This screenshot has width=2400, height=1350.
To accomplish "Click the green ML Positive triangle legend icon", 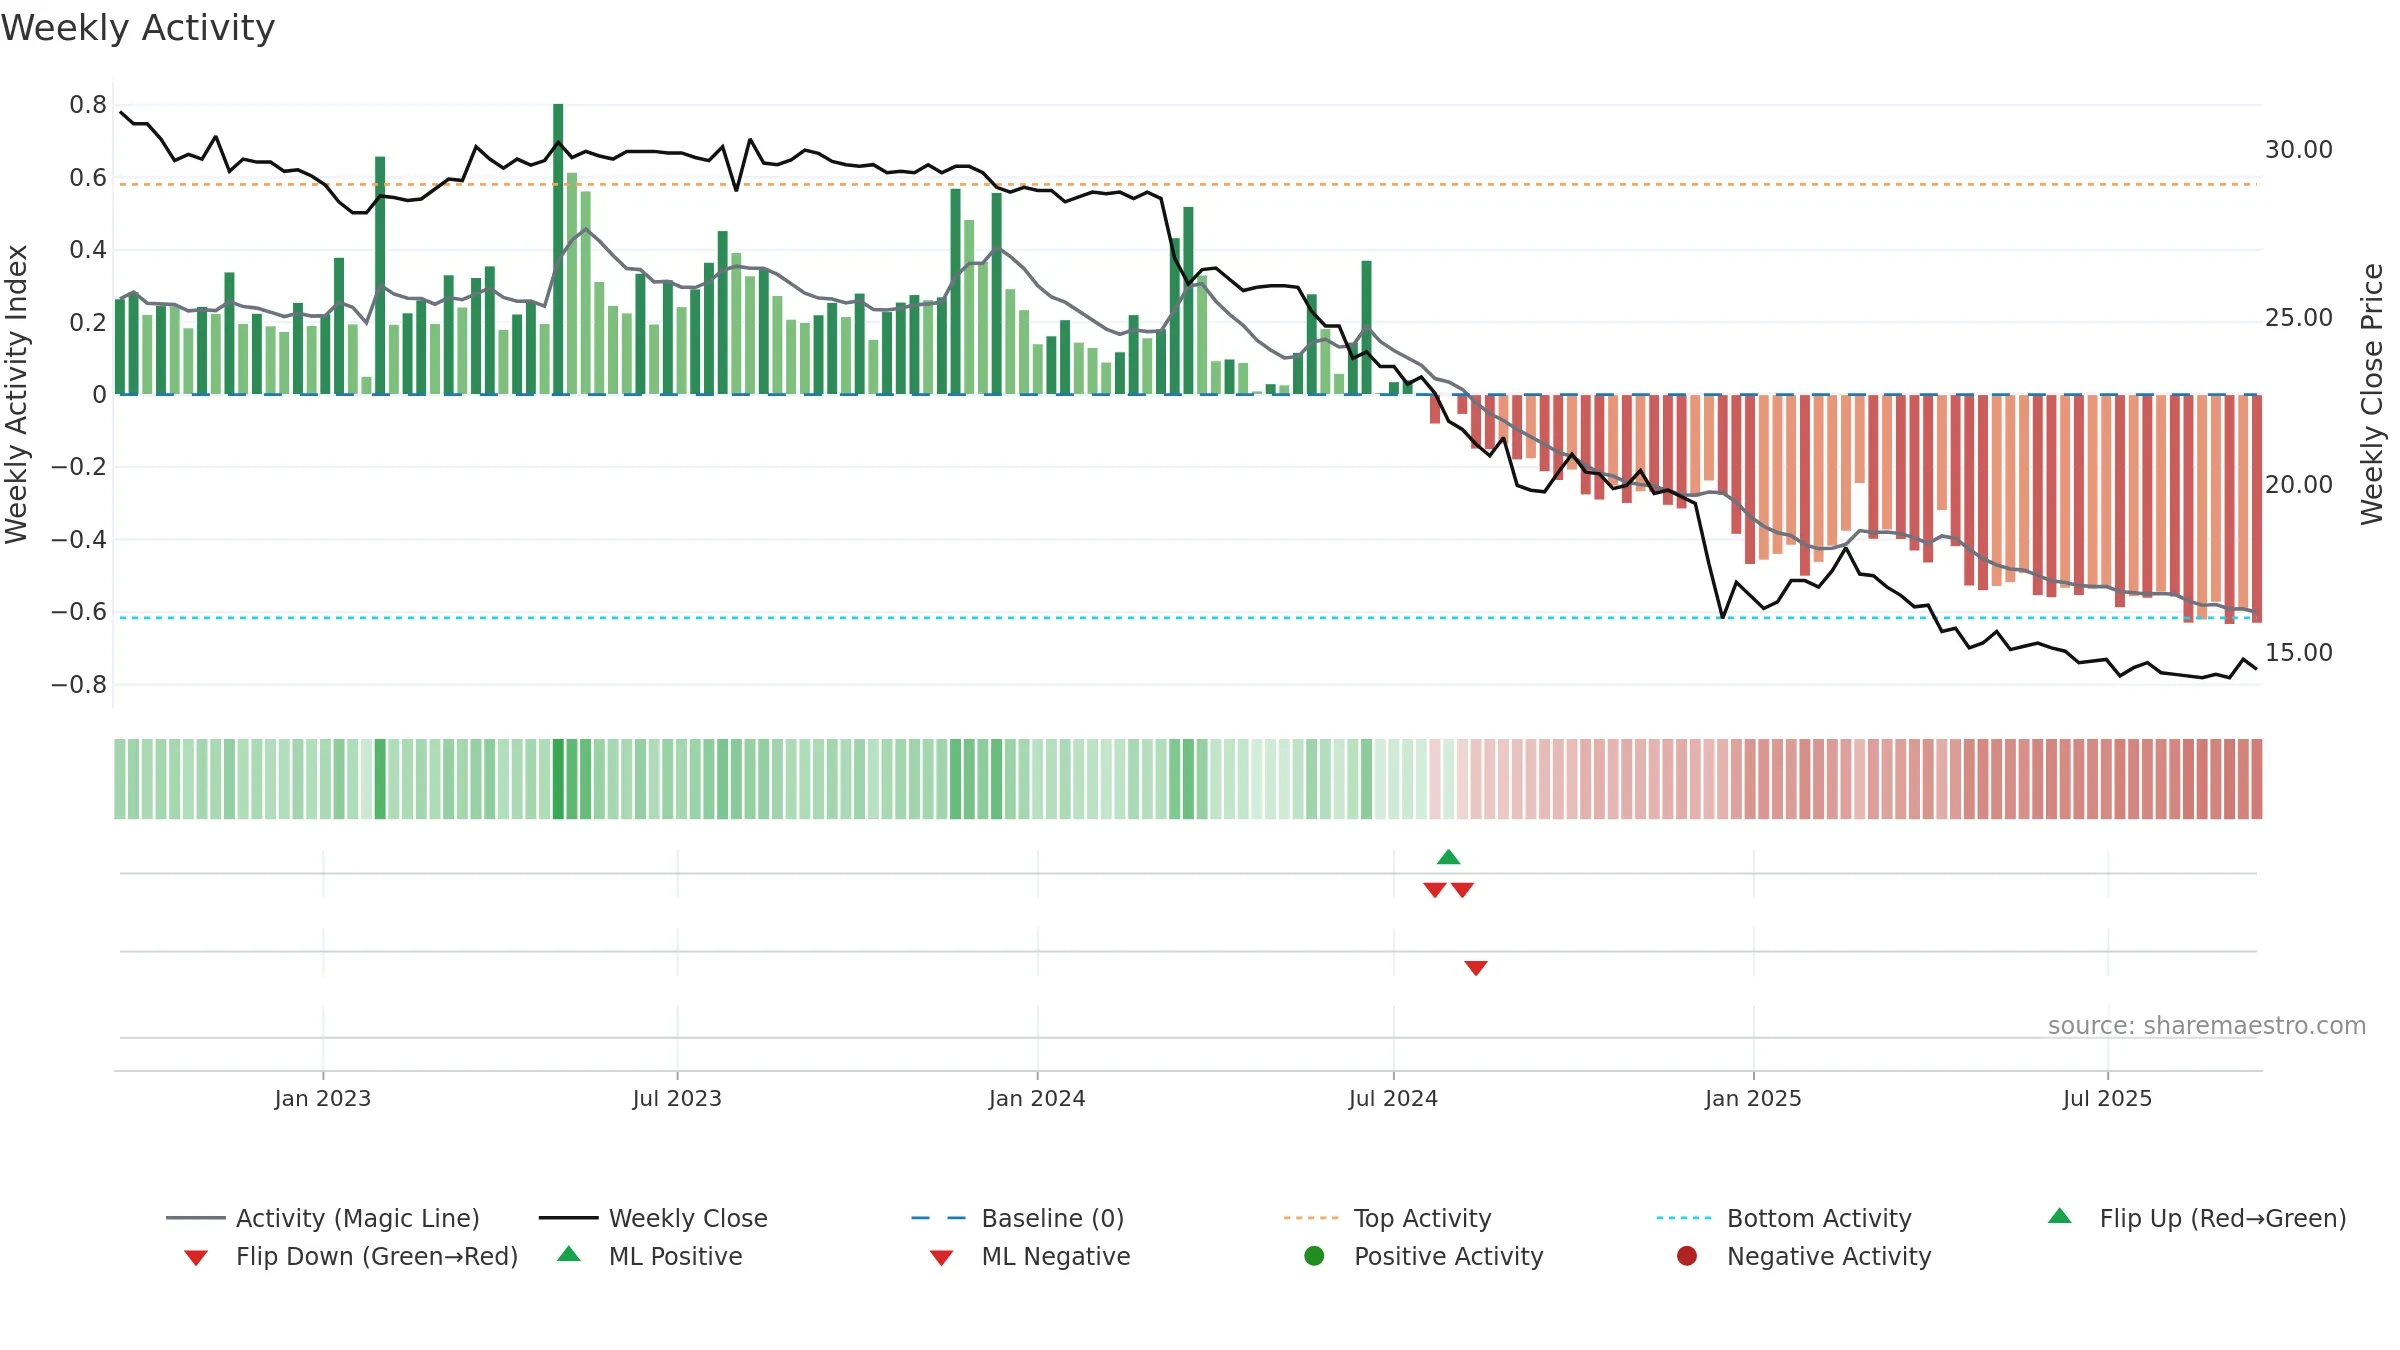I will coord(568,1254).
